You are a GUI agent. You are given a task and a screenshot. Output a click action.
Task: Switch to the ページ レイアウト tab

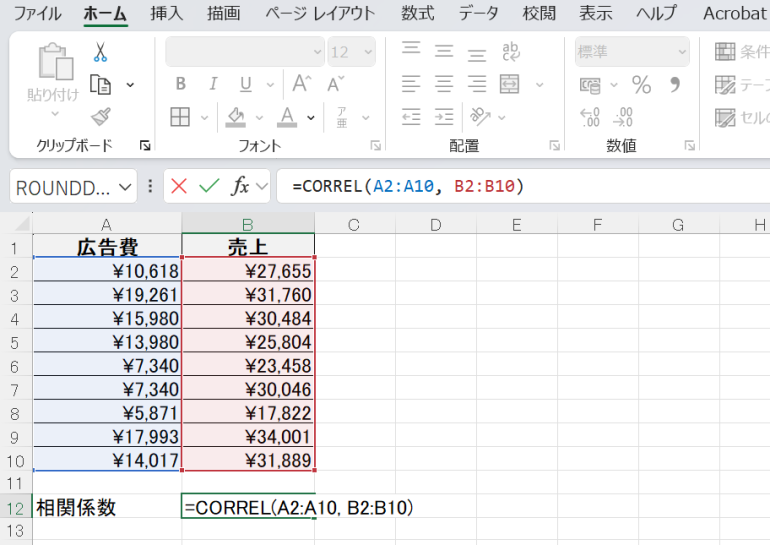pyautogui.click(x=320, y=13)
